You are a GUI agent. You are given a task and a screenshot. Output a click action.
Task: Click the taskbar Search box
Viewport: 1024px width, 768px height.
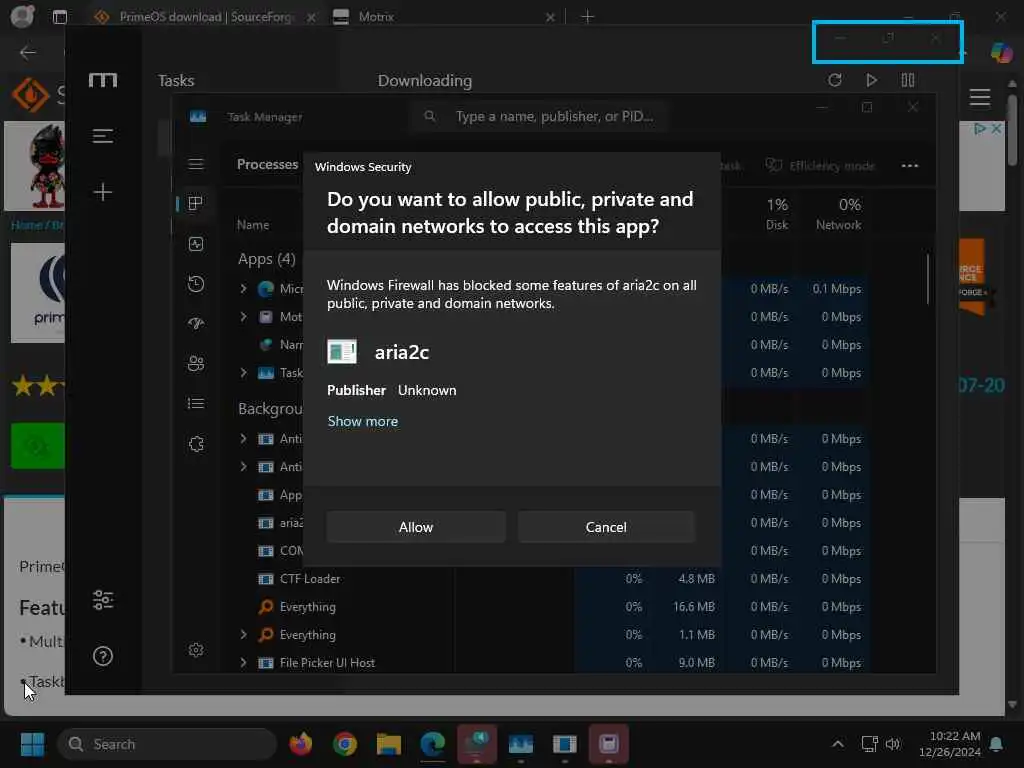coord(167,744)
